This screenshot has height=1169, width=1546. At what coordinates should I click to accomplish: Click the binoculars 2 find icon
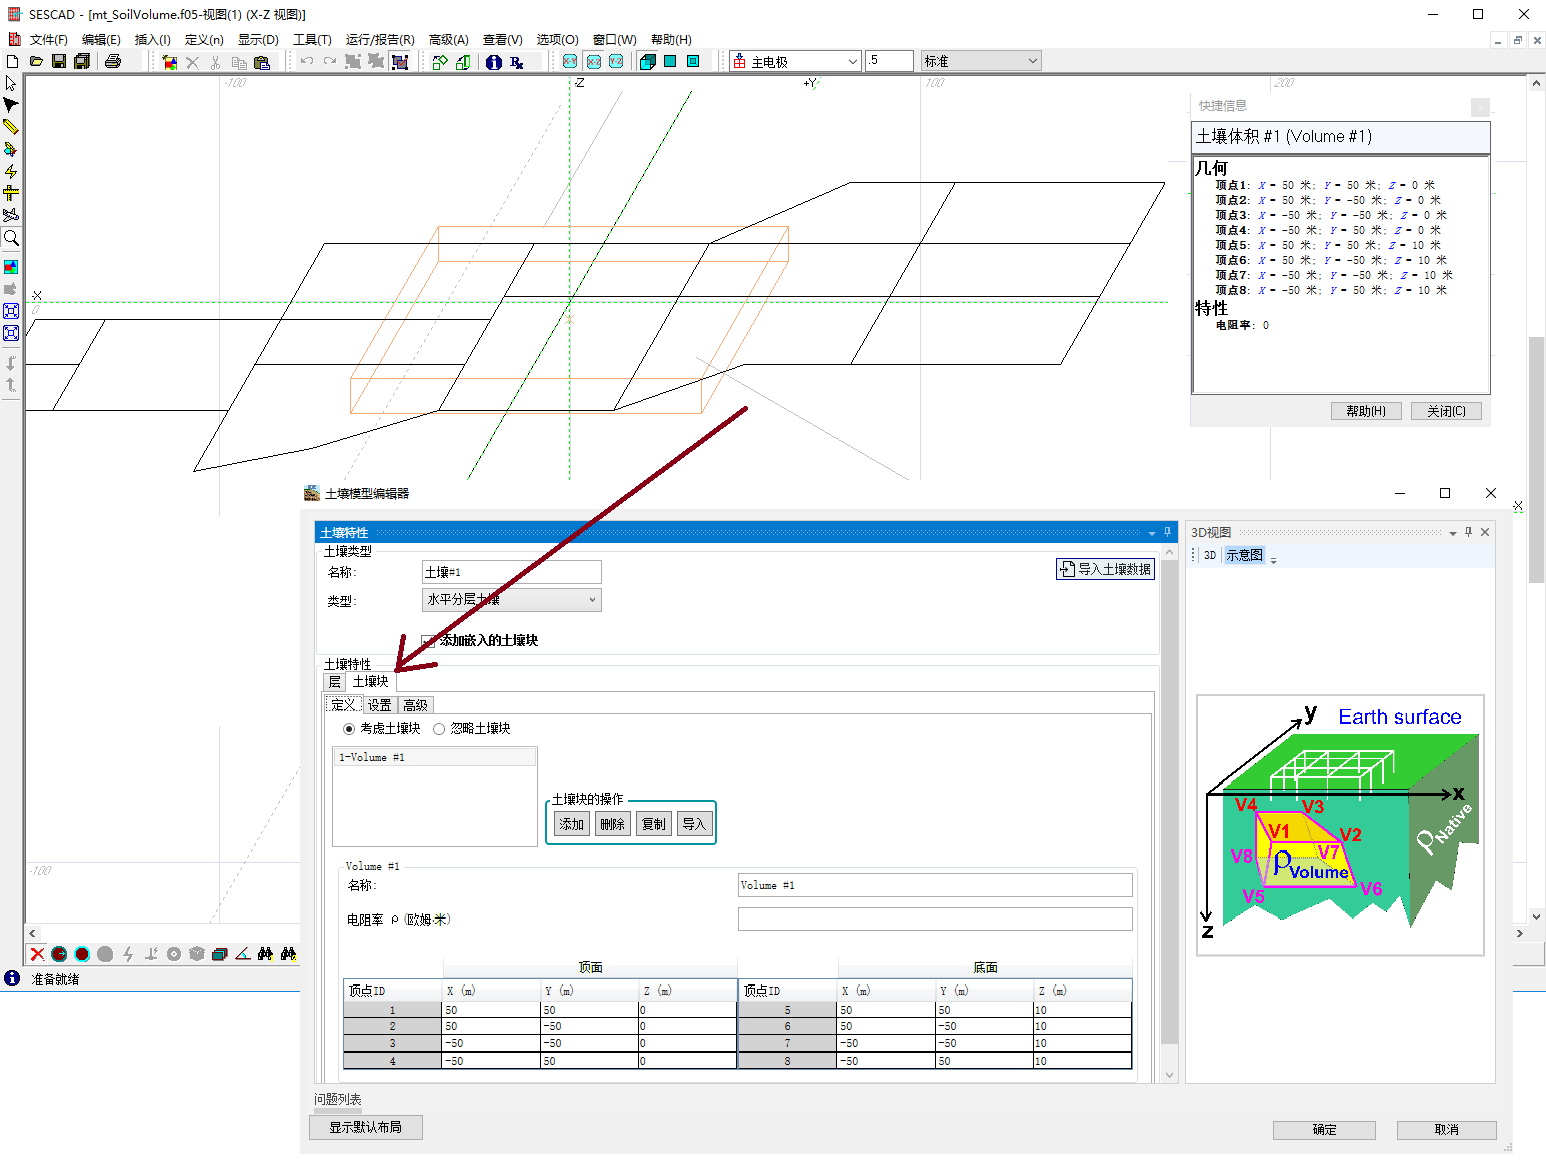tap(288, 954)
